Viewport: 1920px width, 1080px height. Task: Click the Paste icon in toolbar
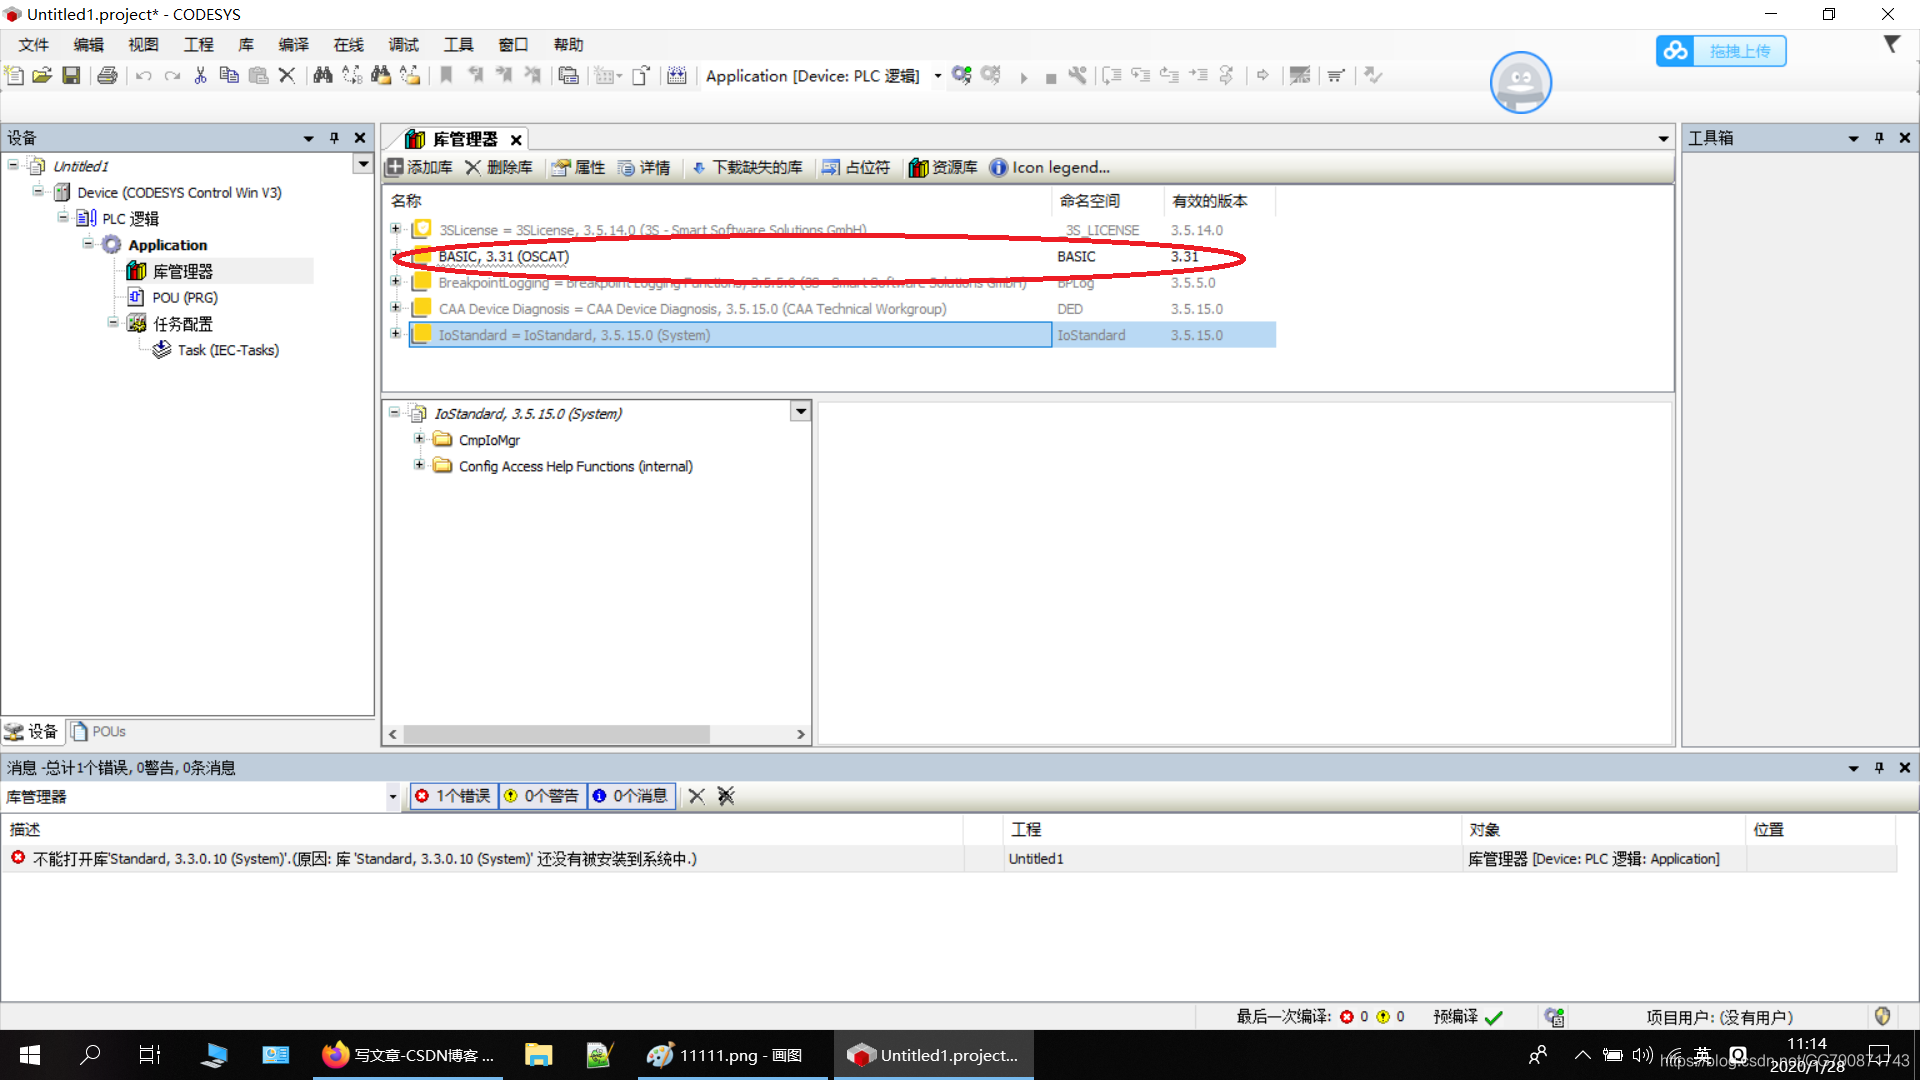(x=258, y=75)
